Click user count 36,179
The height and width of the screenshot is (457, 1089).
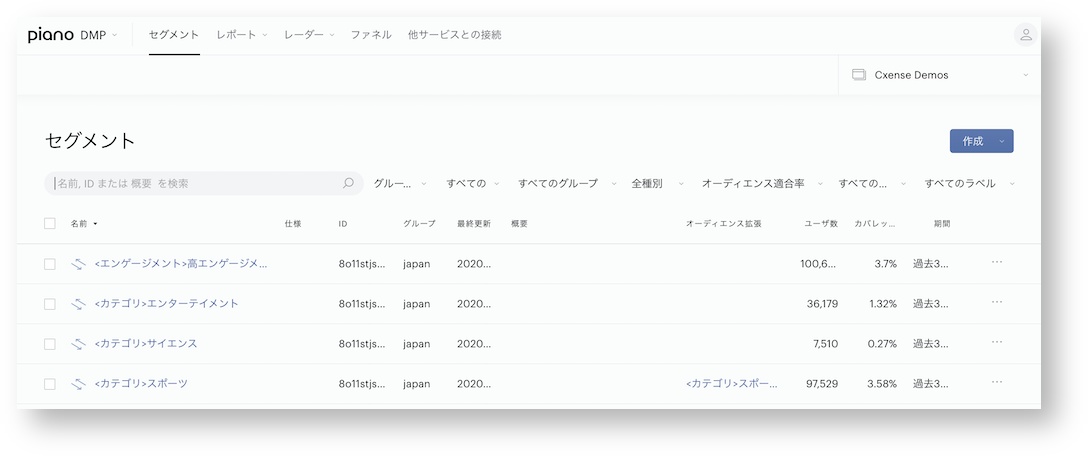click(x=820, y=304)
